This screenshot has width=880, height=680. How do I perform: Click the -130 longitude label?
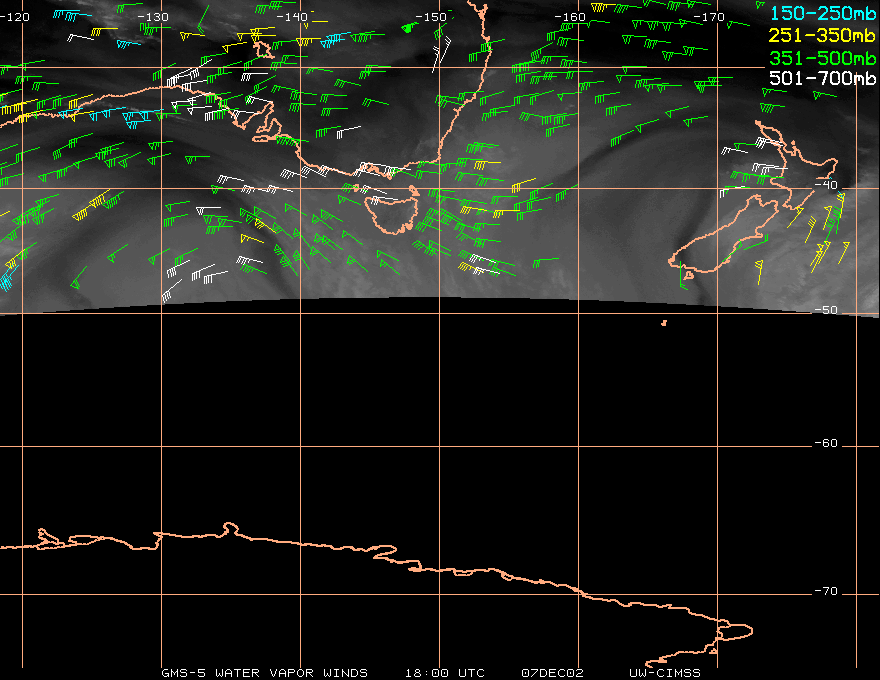pyautogui.click(x=153, y=17)
